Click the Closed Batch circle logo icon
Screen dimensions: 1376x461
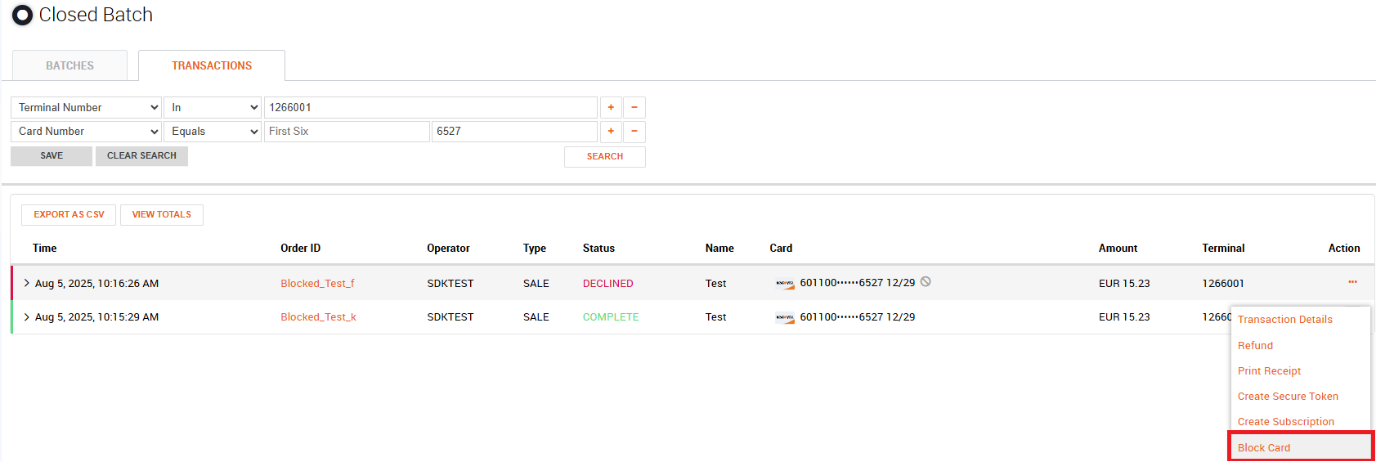(x=22, y=16)
